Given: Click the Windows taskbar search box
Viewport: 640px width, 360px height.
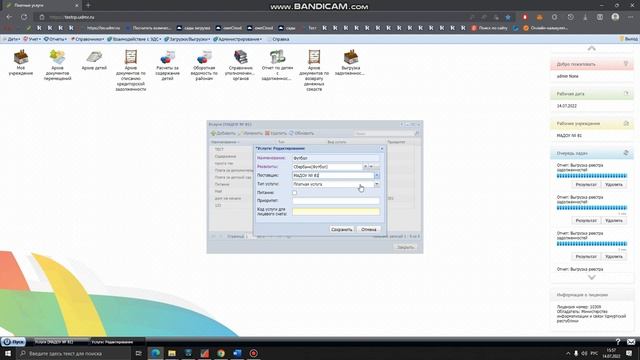Looking at the screenshot, I should [74, 353].
